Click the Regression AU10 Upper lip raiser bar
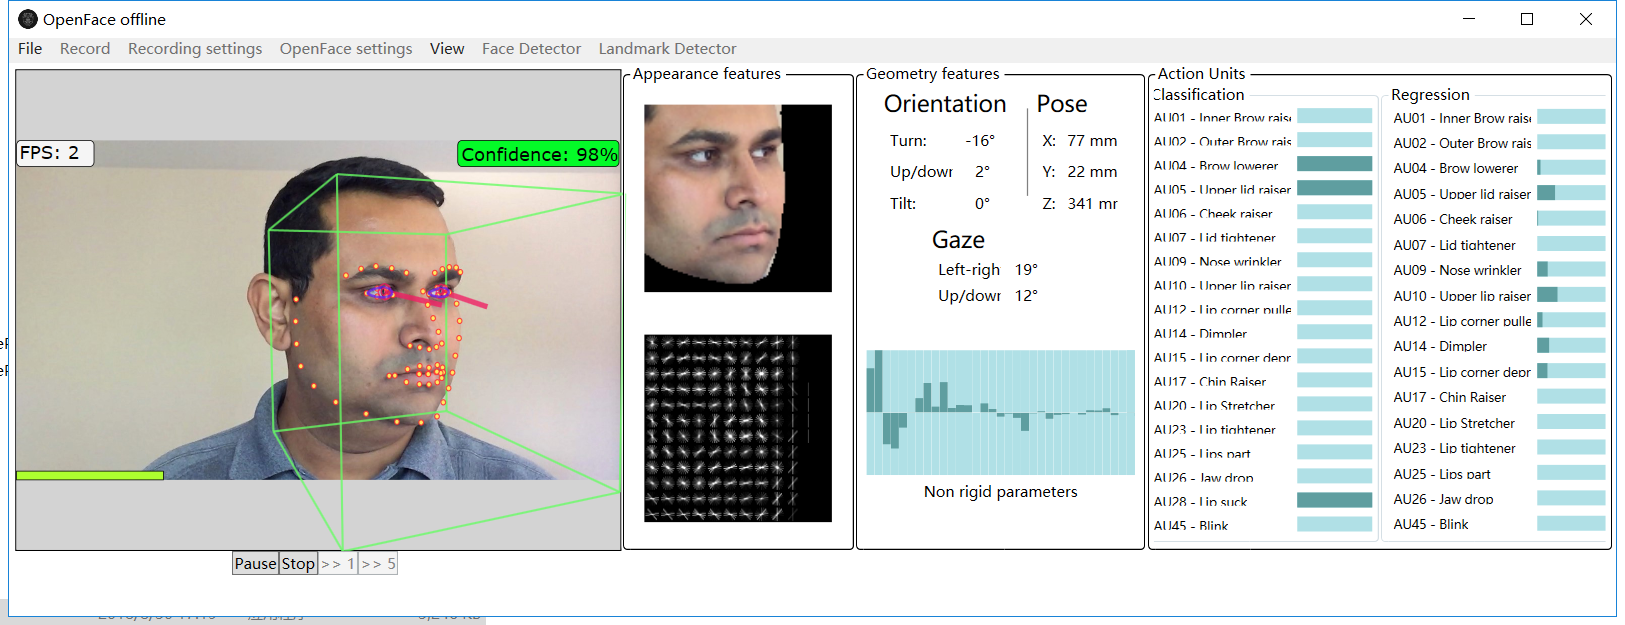Image resolution: width=1625 pixels, height=625 pixels. (x=1571, y=294)
